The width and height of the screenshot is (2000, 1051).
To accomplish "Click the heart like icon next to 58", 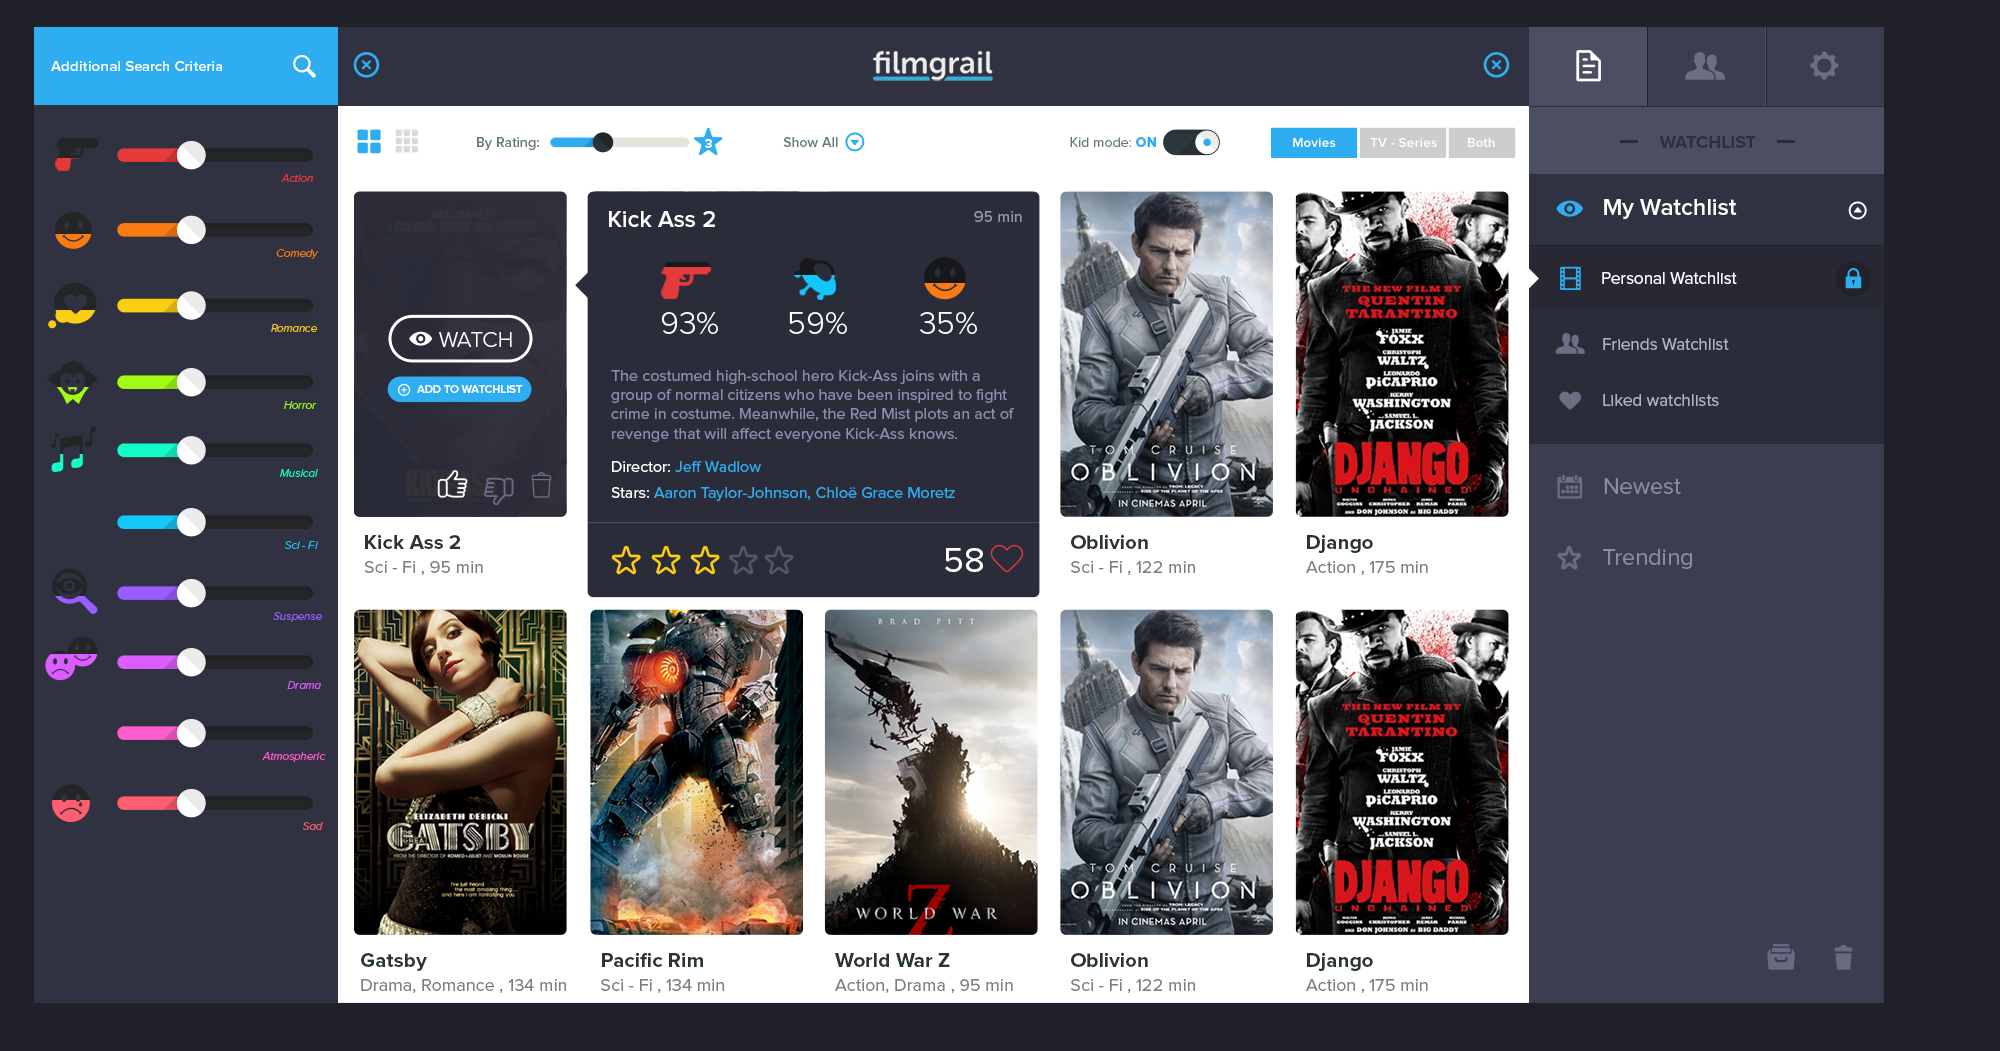I will click(1007, 559).
